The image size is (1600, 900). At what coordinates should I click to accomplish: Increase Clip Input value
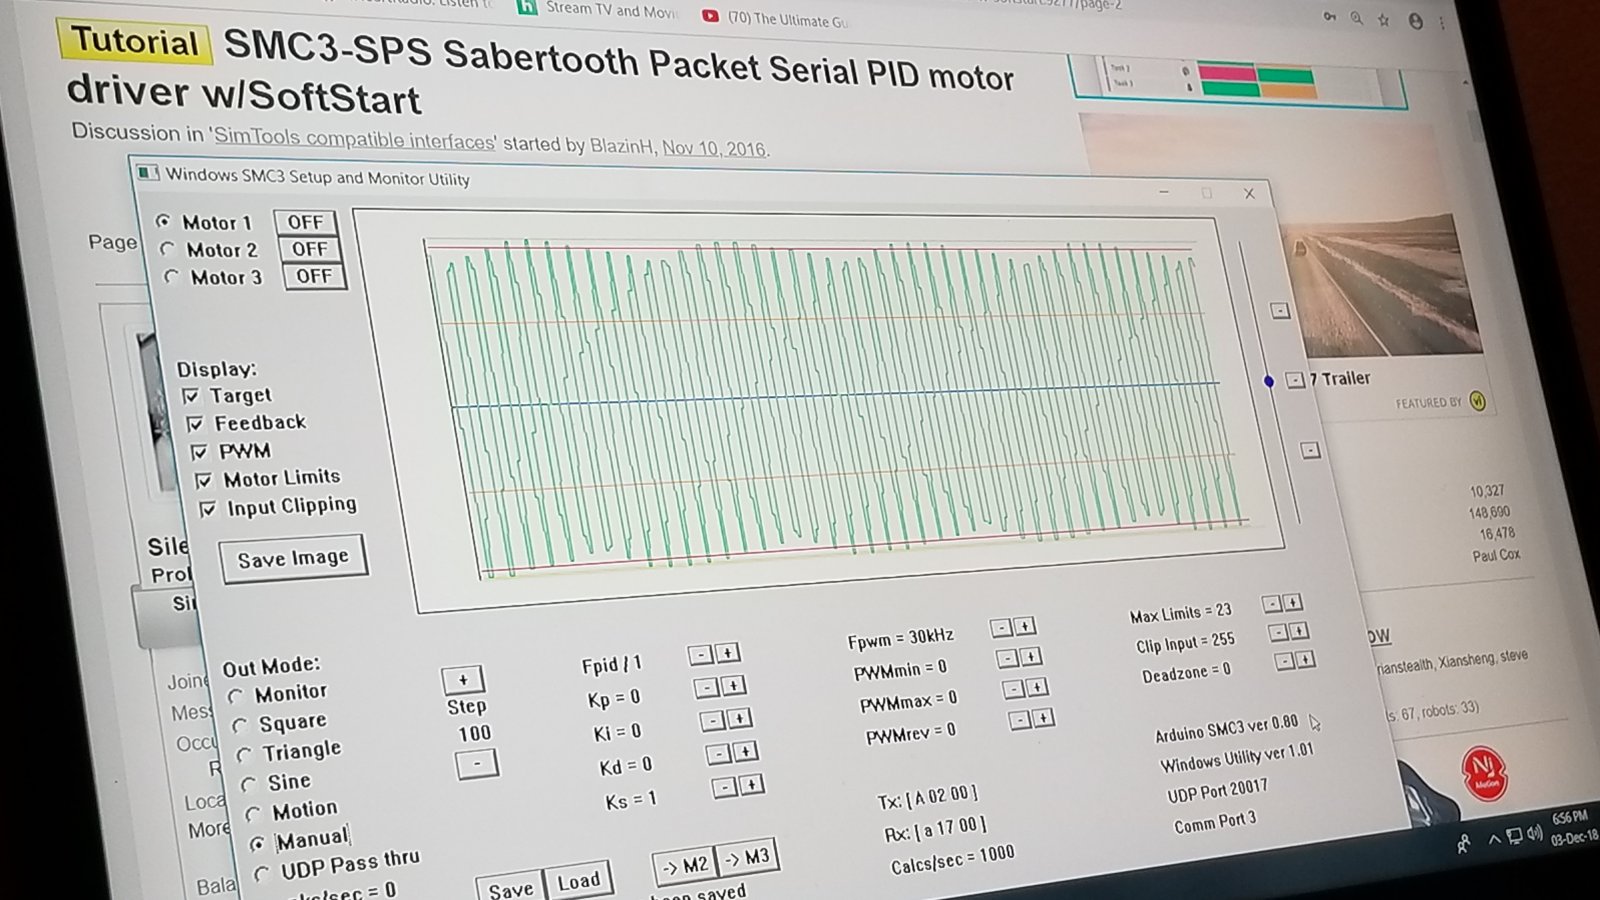tap(1299, 631)
